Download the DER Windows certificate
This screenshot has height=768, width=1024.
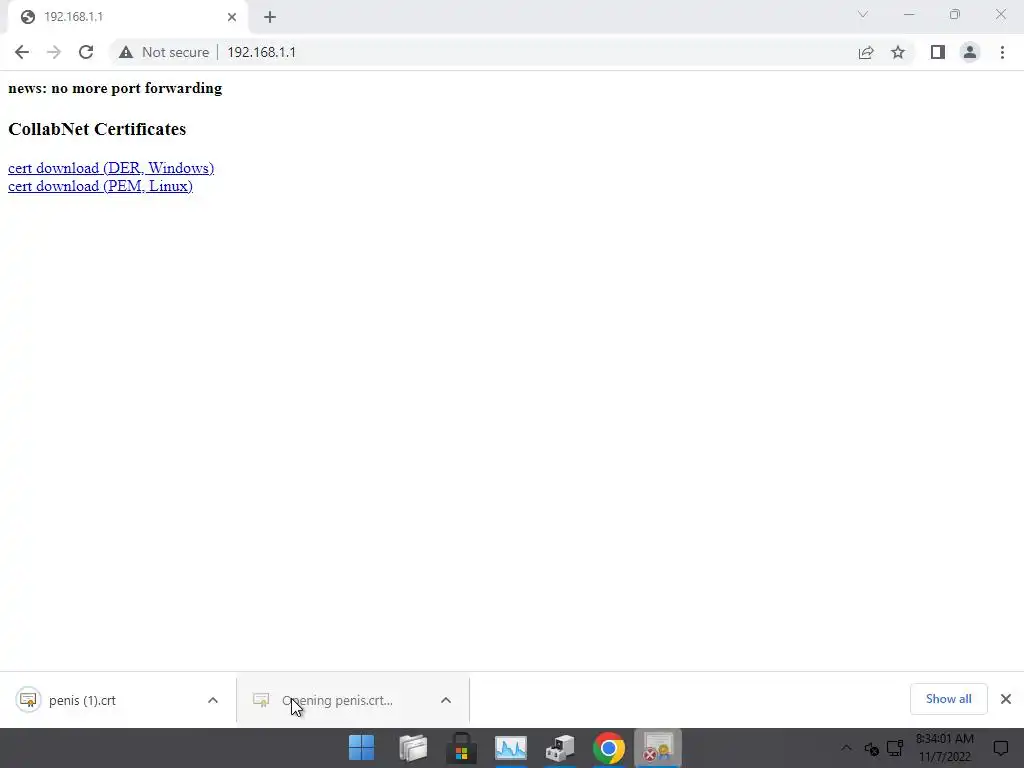click(x=111, y=168)
